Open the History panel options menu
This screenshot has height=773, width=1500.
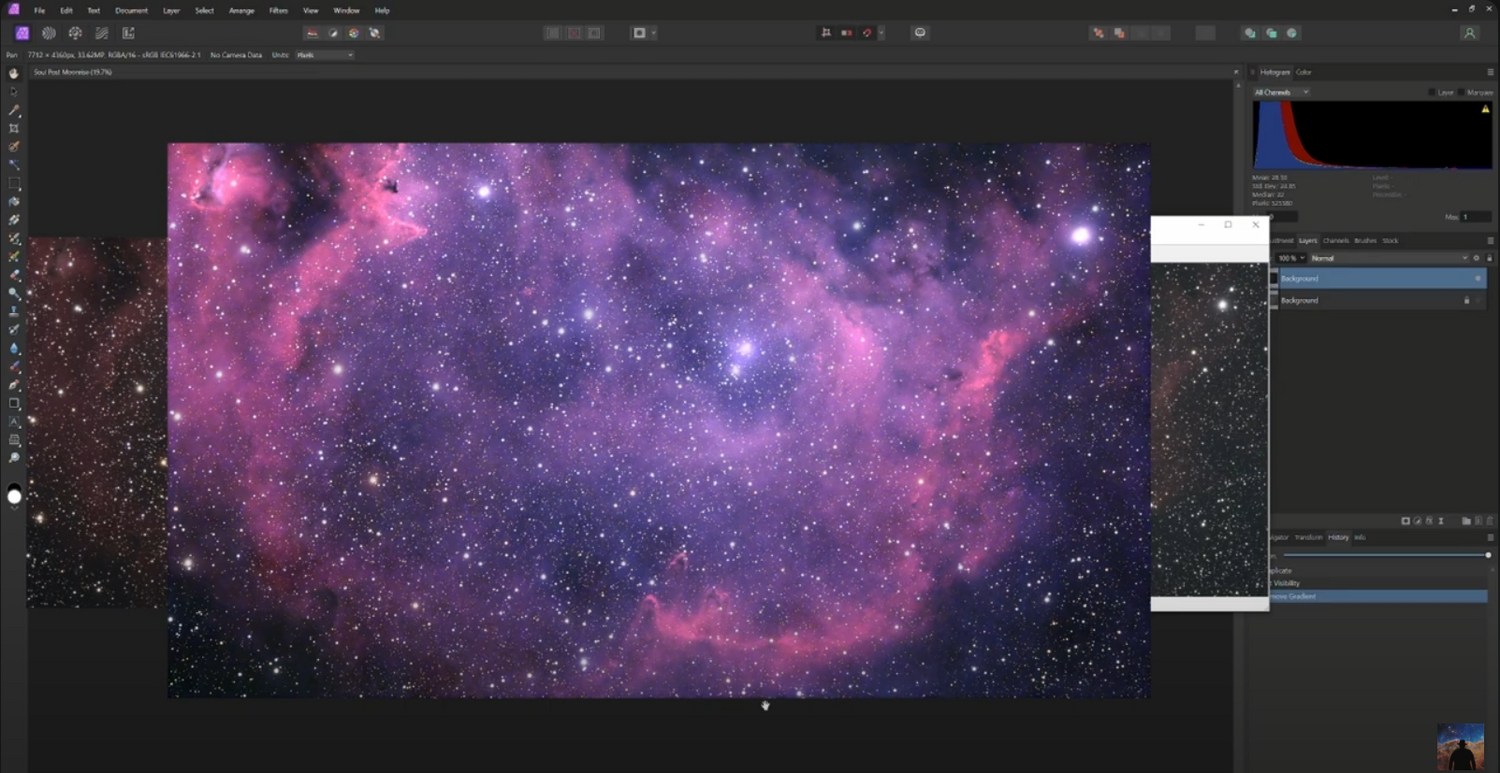click(x=1490, y=537)
